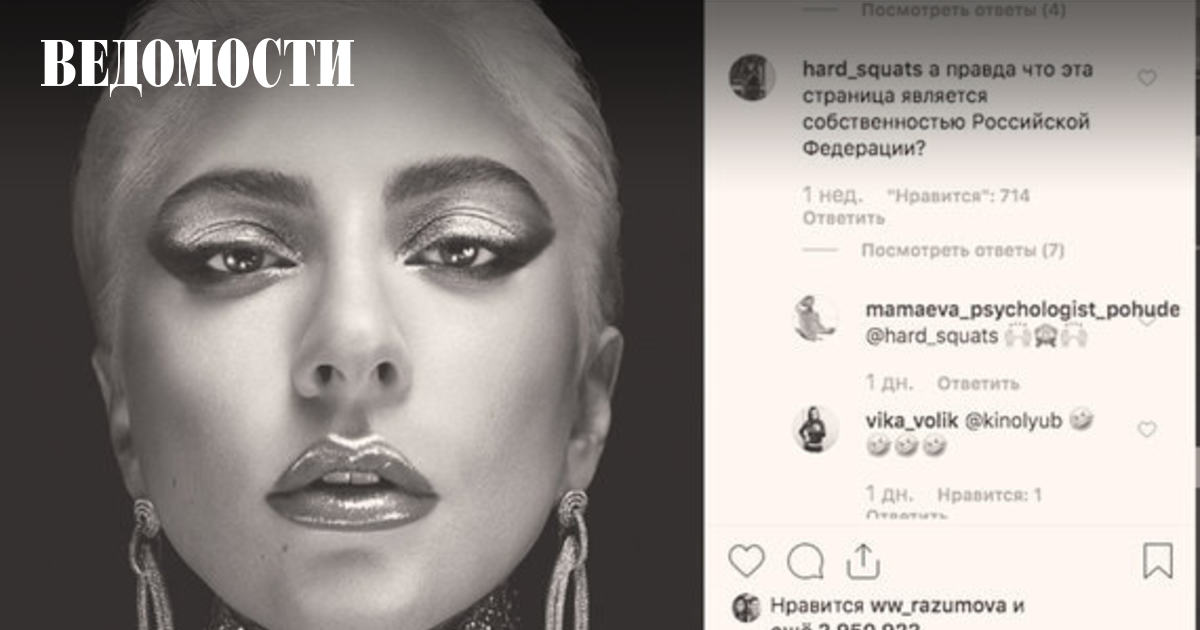Open mamaeva_psychologist_pohude avatar picture
This screenshot has width=1200, height=630.
tap(815, 320)
